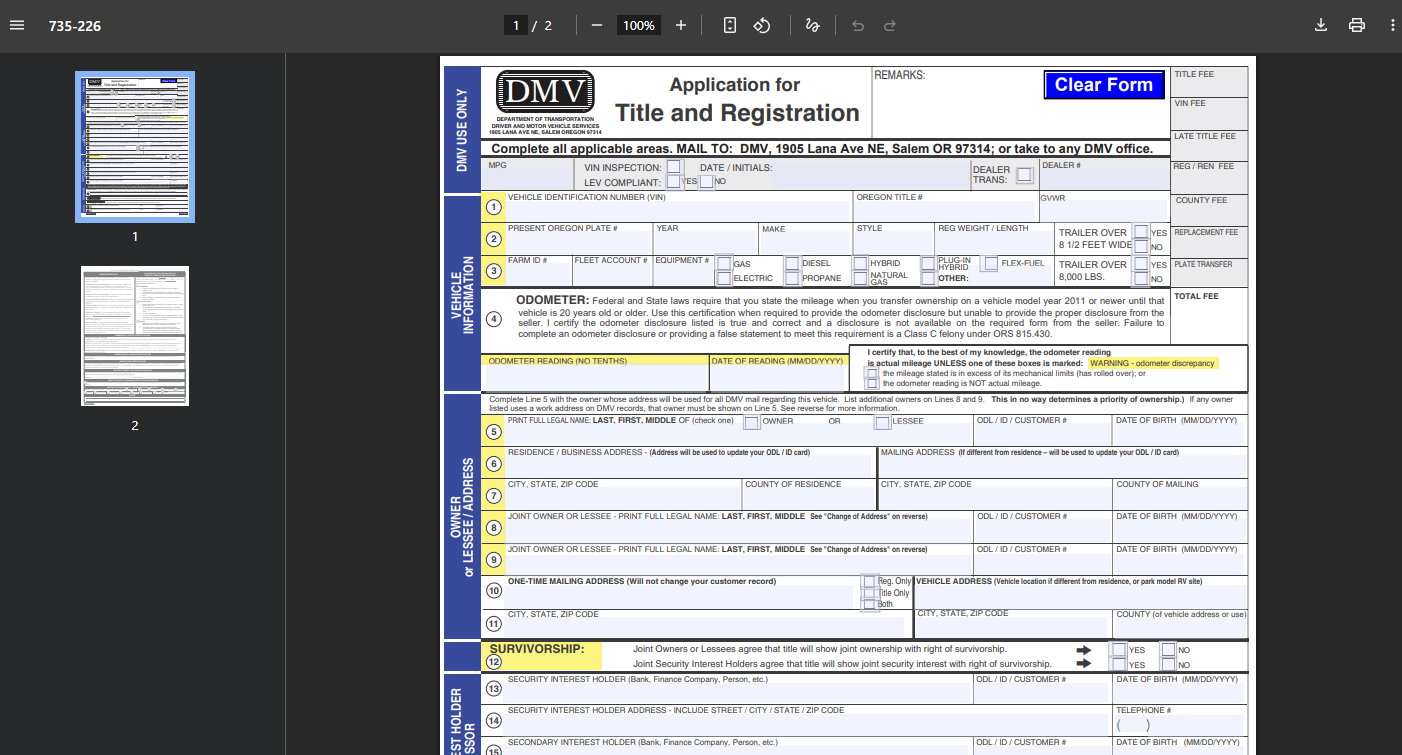Click the zoom percentage field

click(638, 25)
